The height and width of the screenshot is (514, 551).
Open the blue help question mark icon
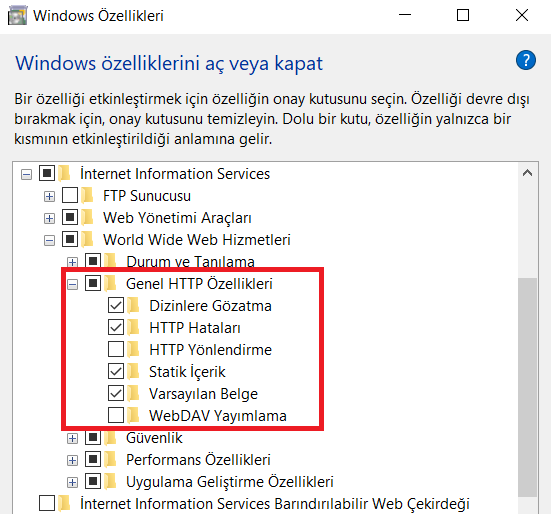(x=526, y=60)
